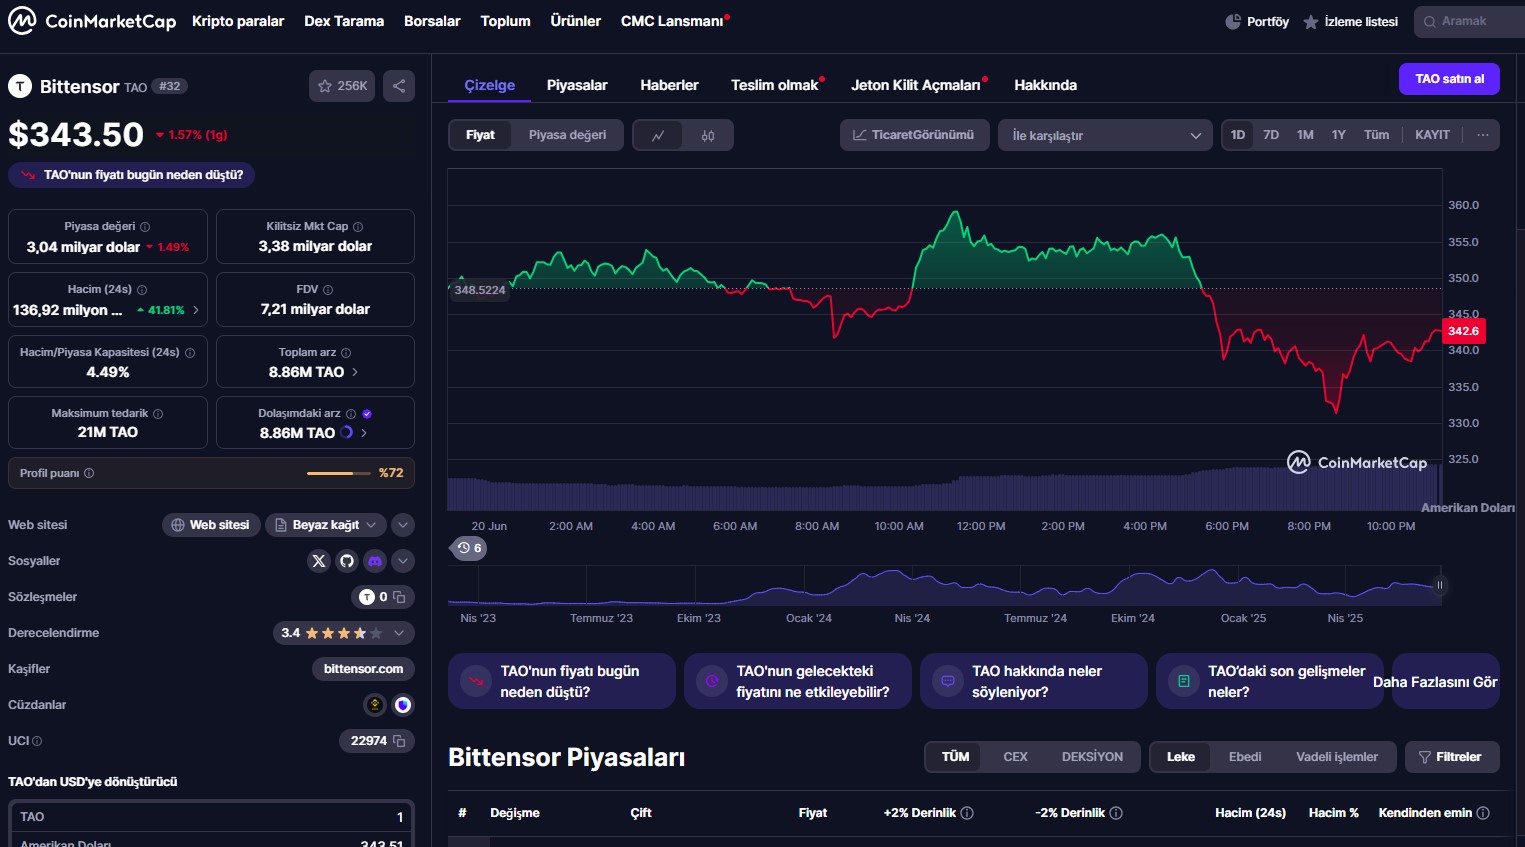Expand the Dolaşımdaki arz details arrow

coord(364,433)
